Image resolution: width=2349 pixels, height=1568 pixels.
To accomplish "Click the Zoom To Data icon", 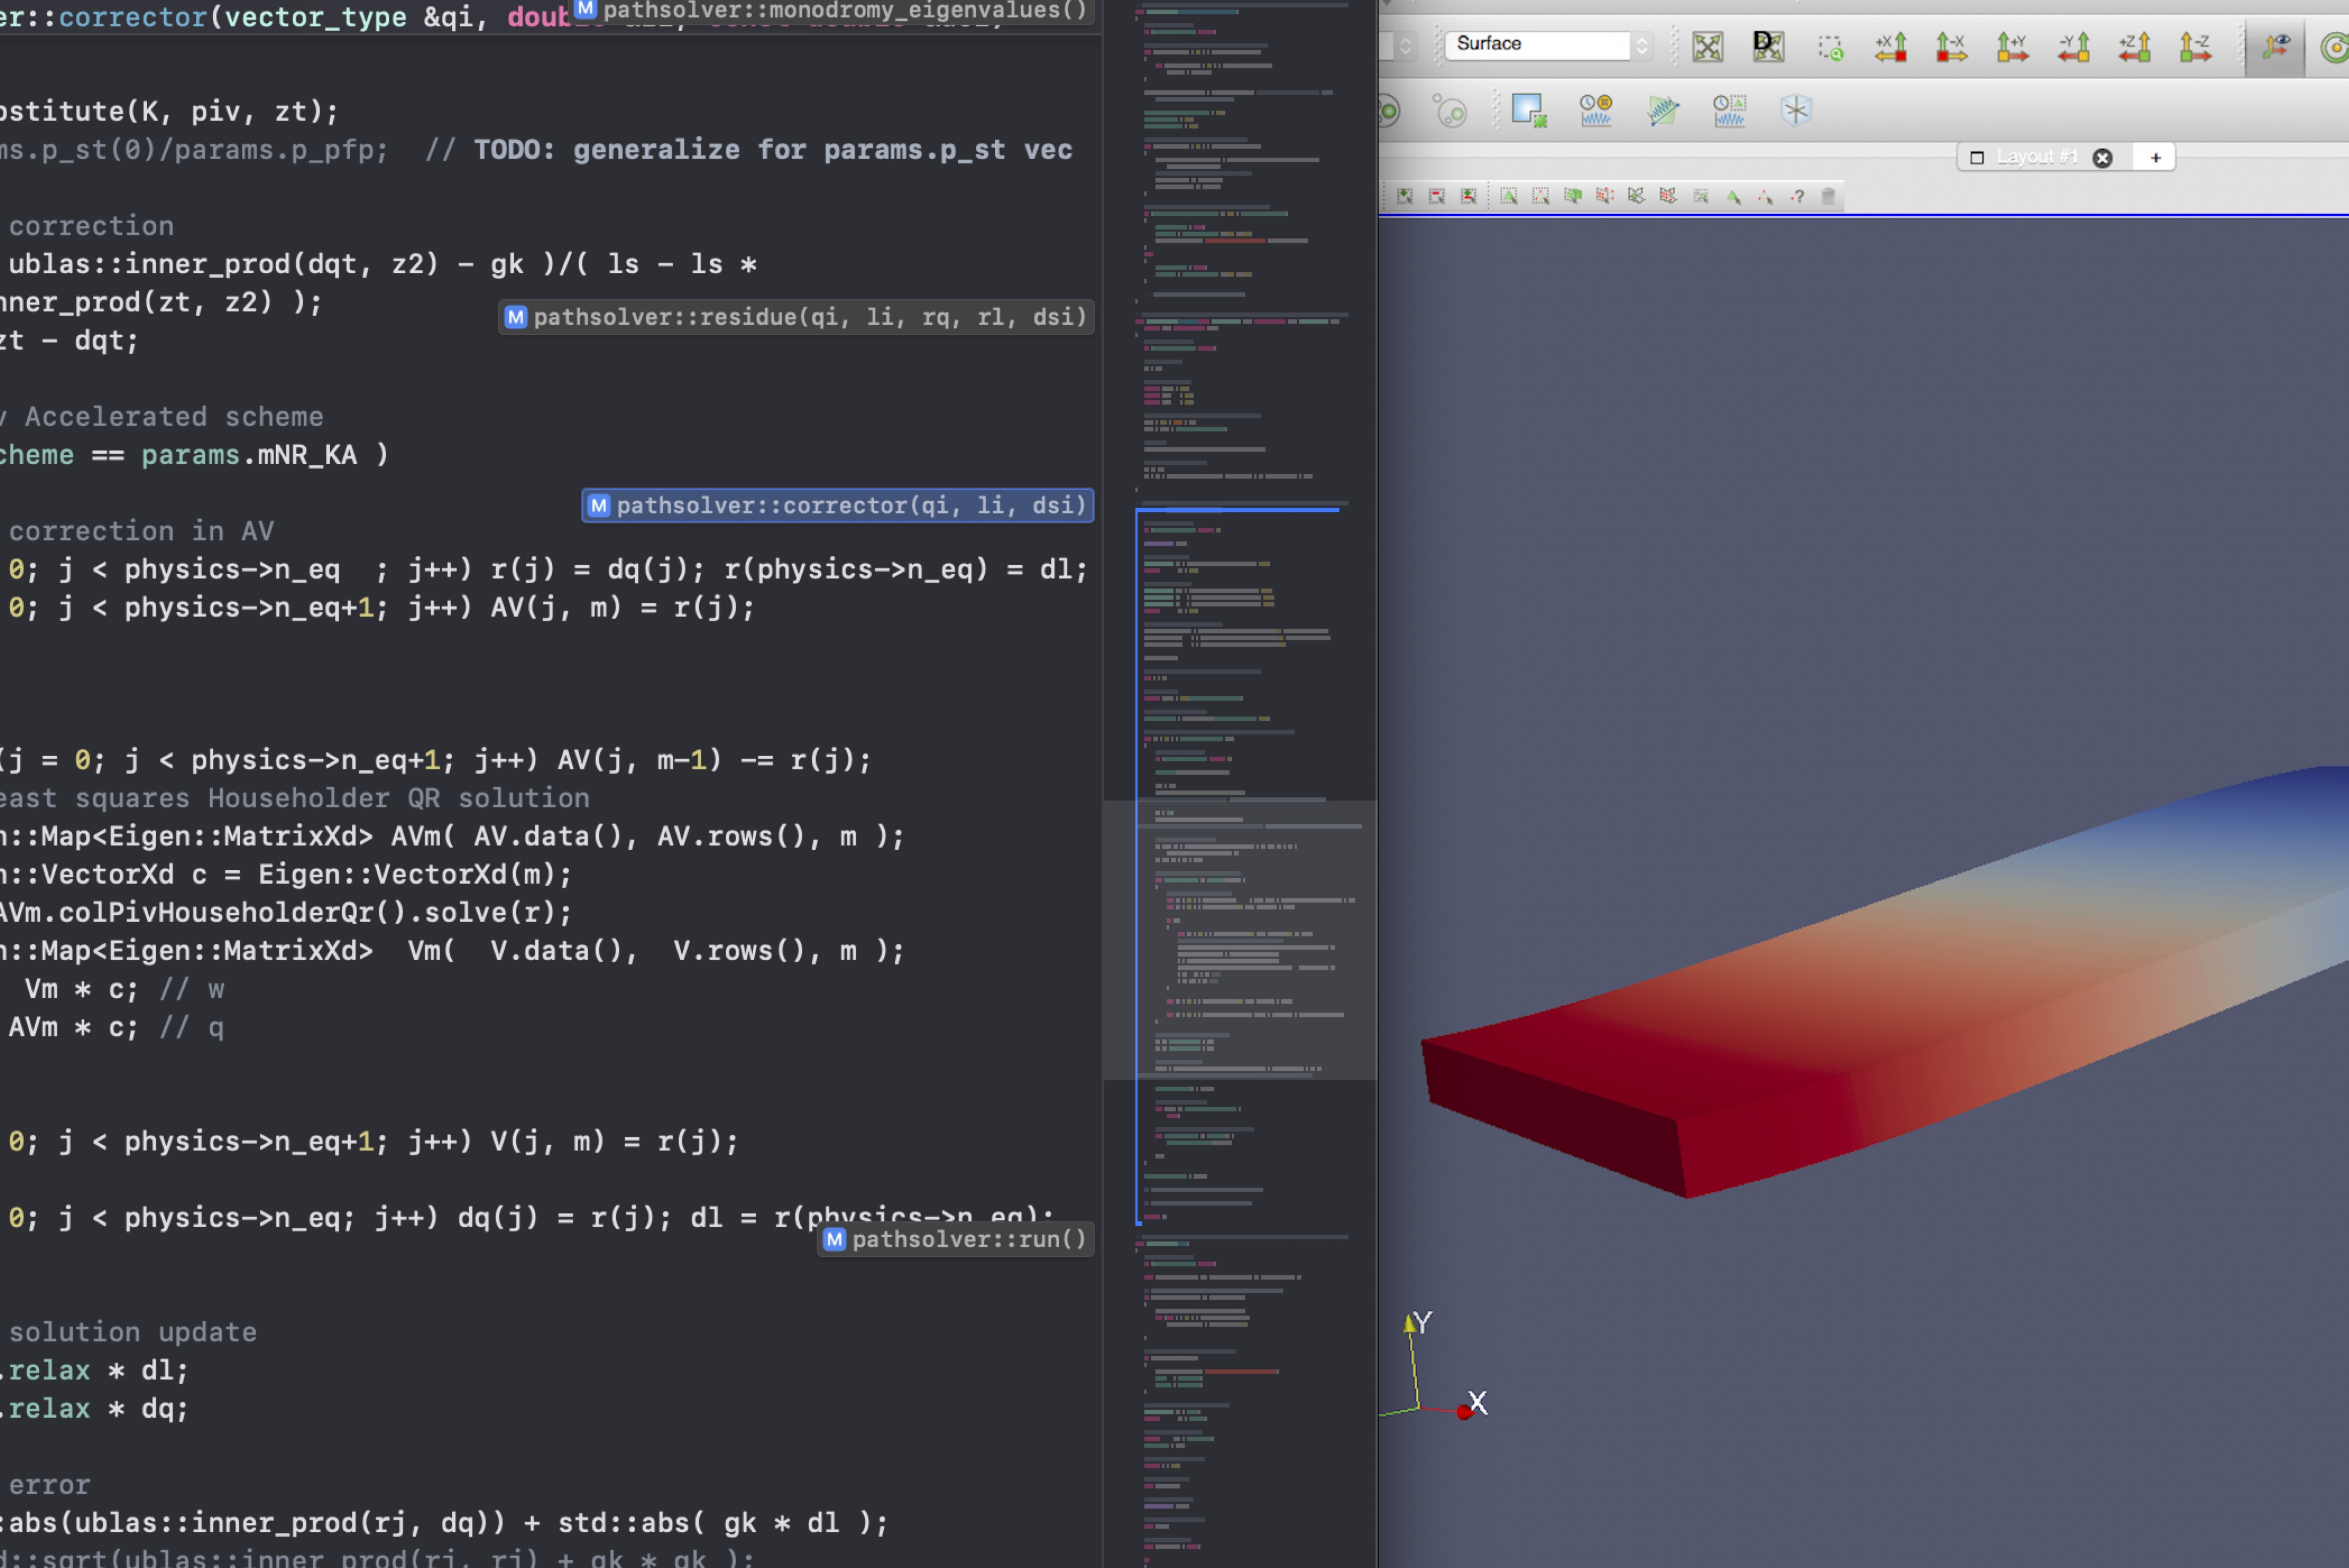I will (x=1768, y=46).
